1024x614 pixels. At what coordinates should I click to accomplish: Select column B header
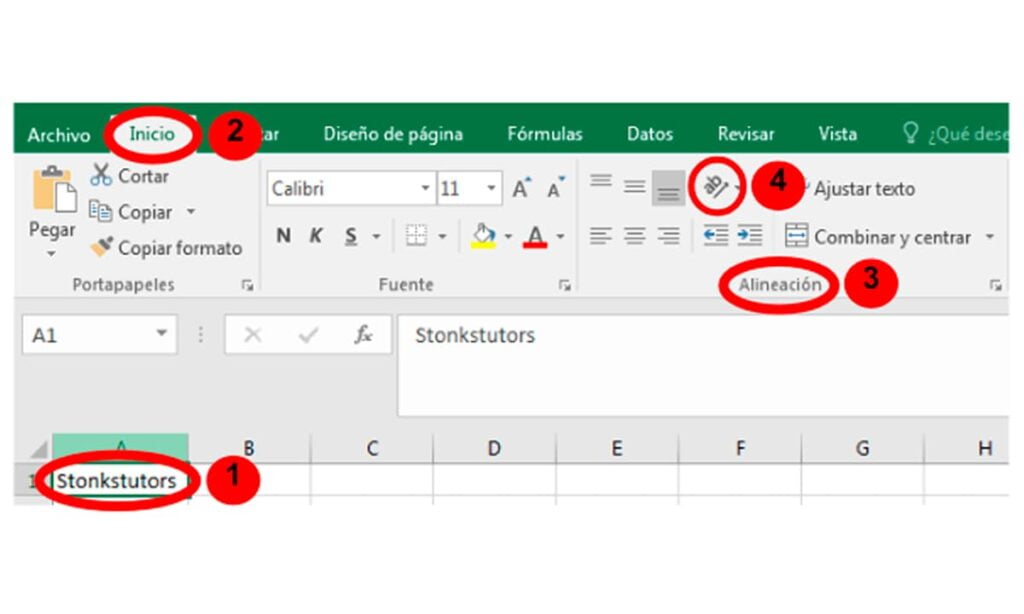249,448
